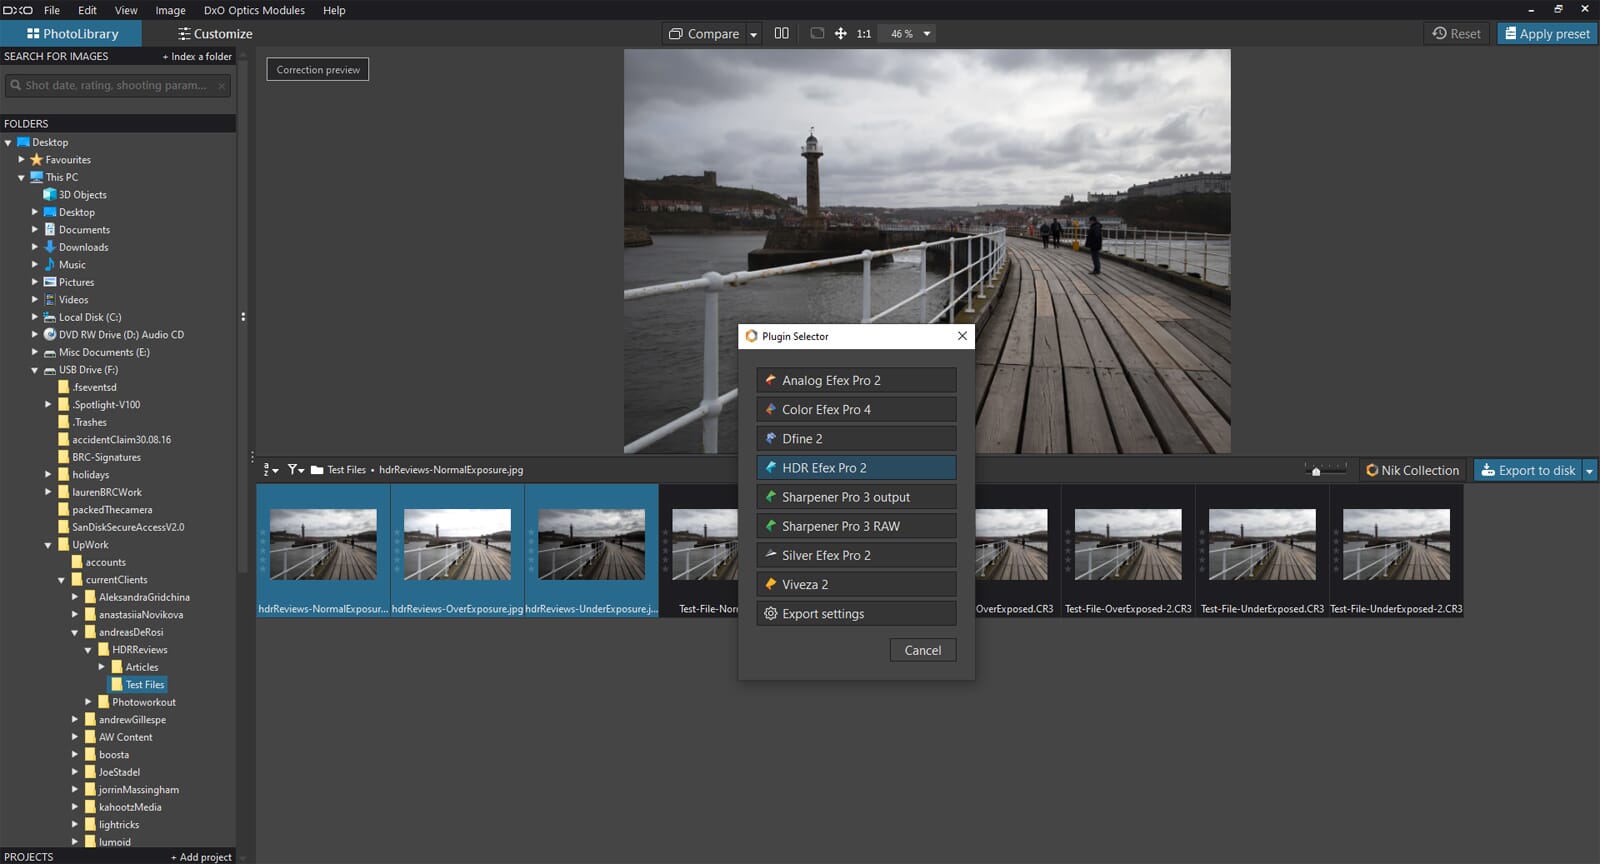1600x864 pixels.
Task: Select the jorrinMassingham folder
Action: click(x=132, y=790)
